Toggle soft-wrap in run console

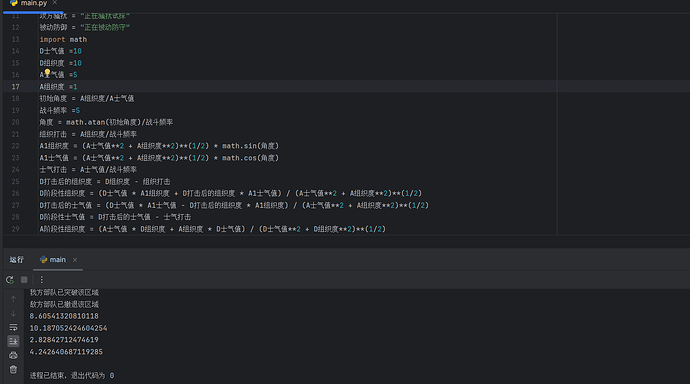13,327
